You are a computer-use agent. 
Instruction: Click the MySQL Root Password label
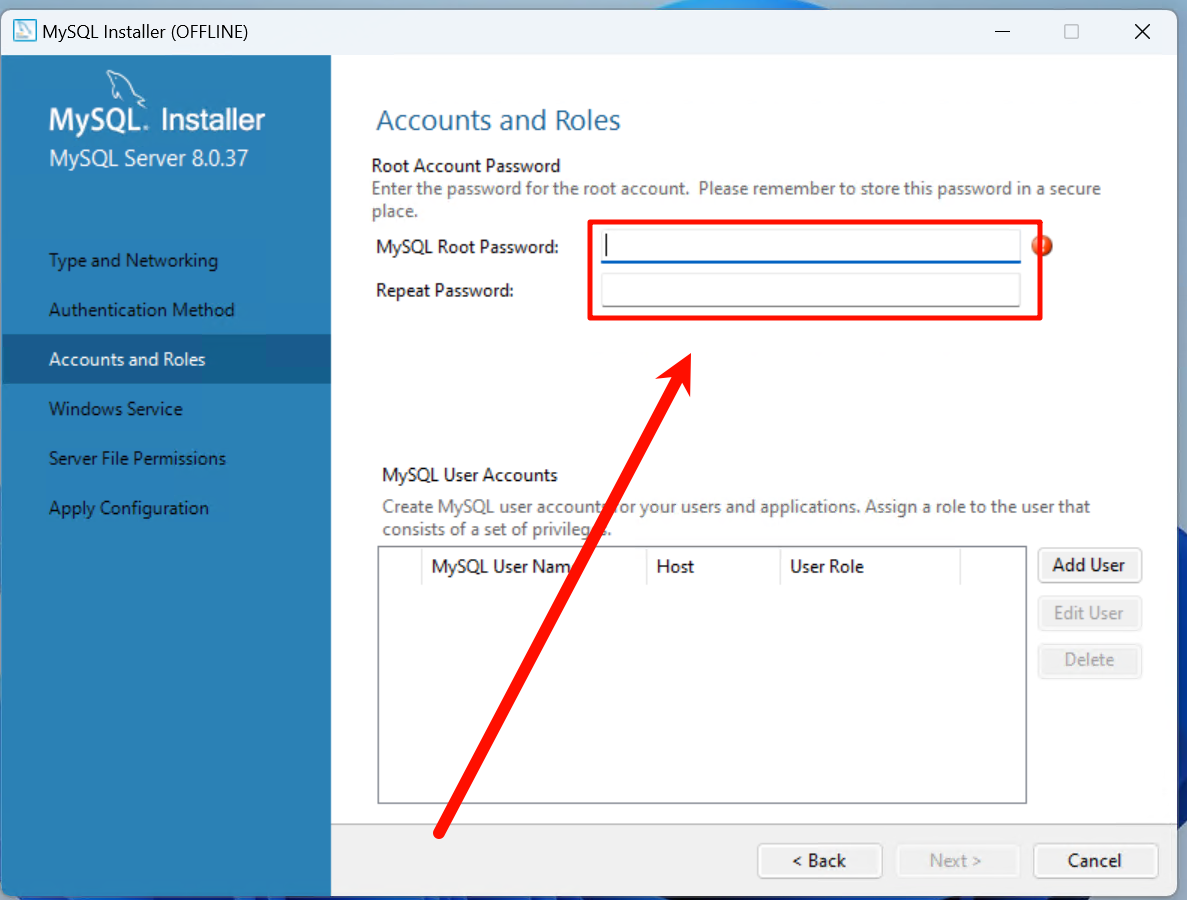tap(467, 247)
